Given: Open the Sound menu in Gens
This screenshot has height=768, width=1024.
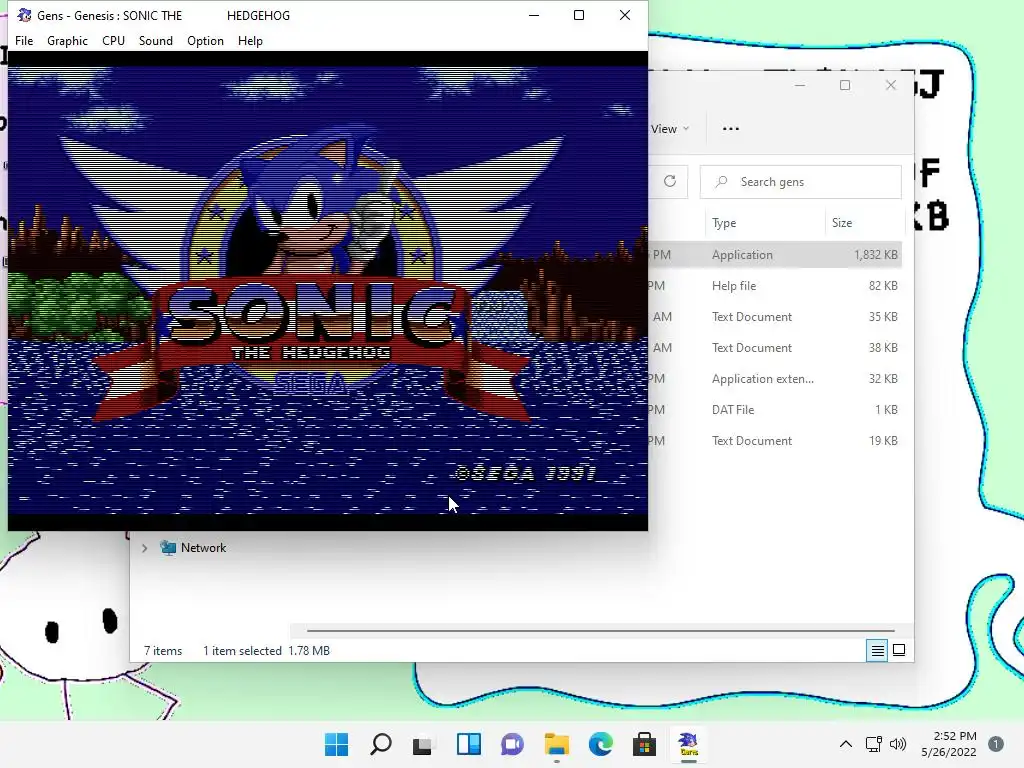Looking at the screenshot, I should [x=155, y=40].
